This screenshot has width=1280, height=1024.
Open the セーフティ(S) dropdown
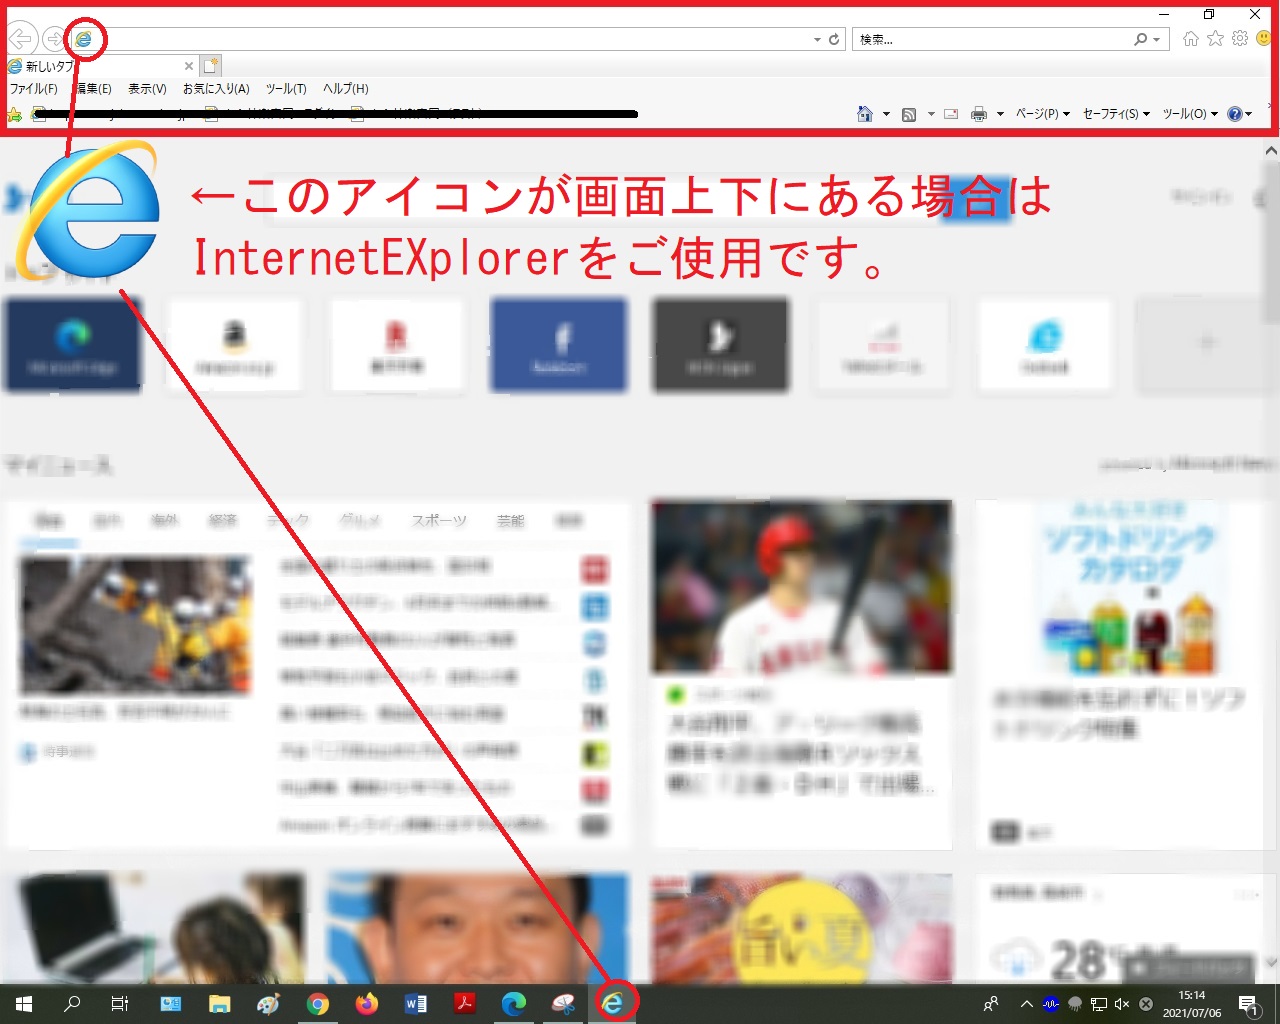click(x=1117, y=114)
